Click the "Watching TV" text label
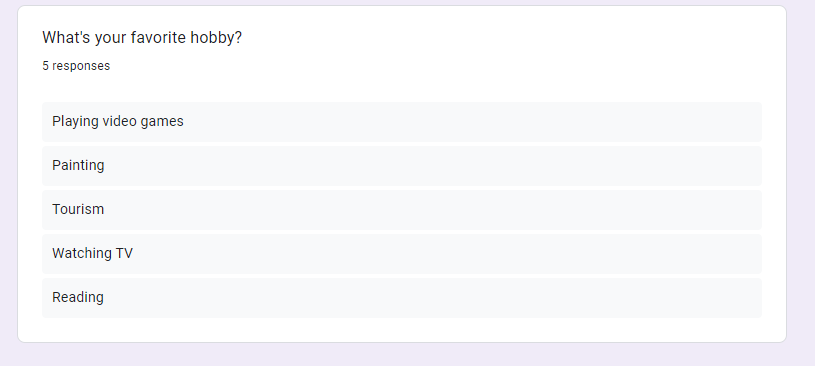 coord(93,253)
